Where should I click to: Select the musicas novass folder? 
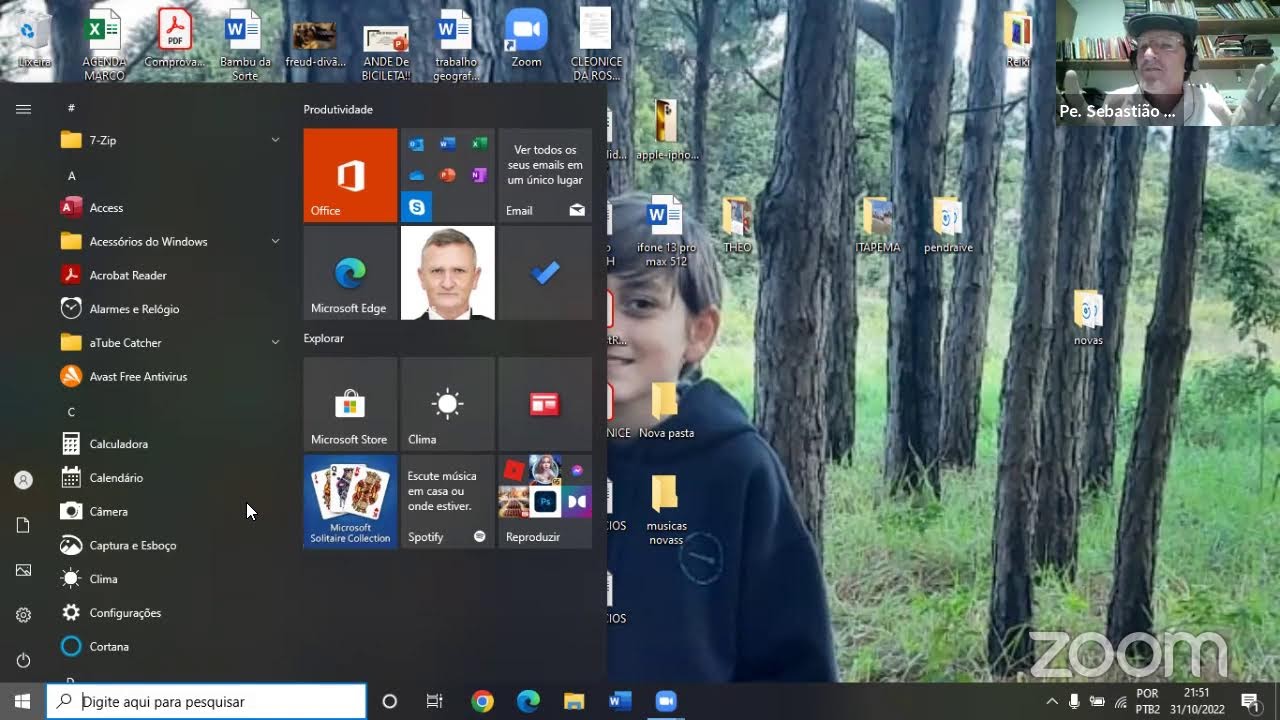(x=666, y=510)
